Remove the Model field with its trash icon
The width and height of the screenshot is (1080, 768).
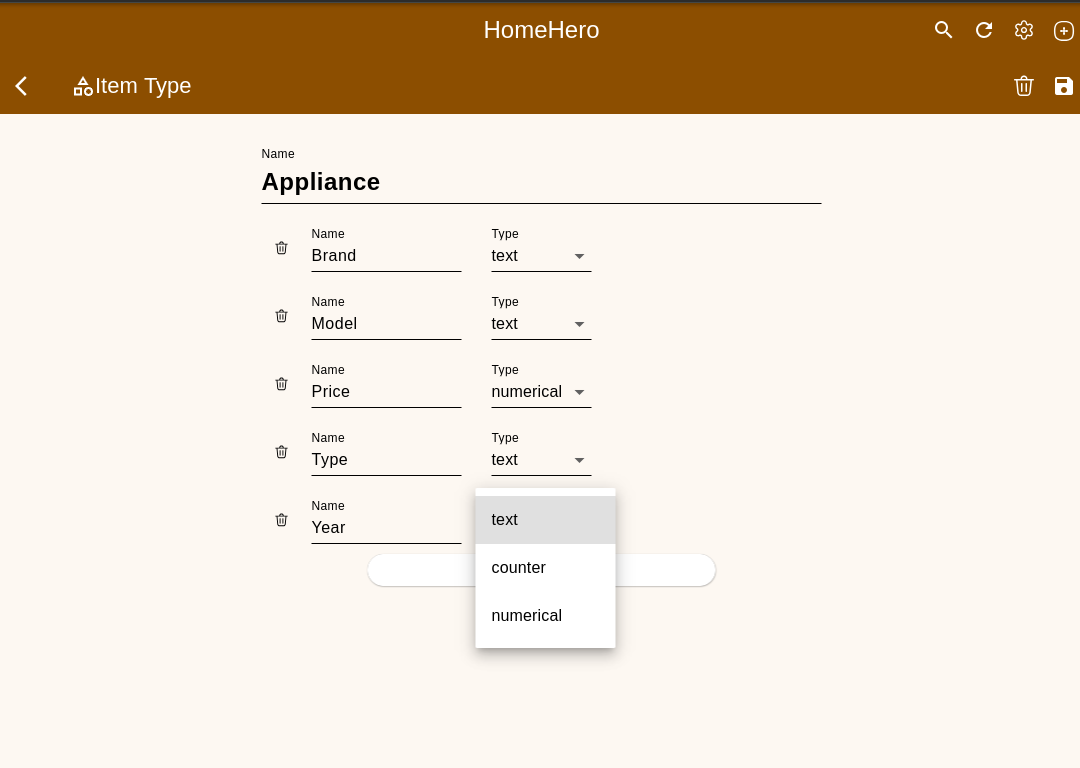pos(281,316)
